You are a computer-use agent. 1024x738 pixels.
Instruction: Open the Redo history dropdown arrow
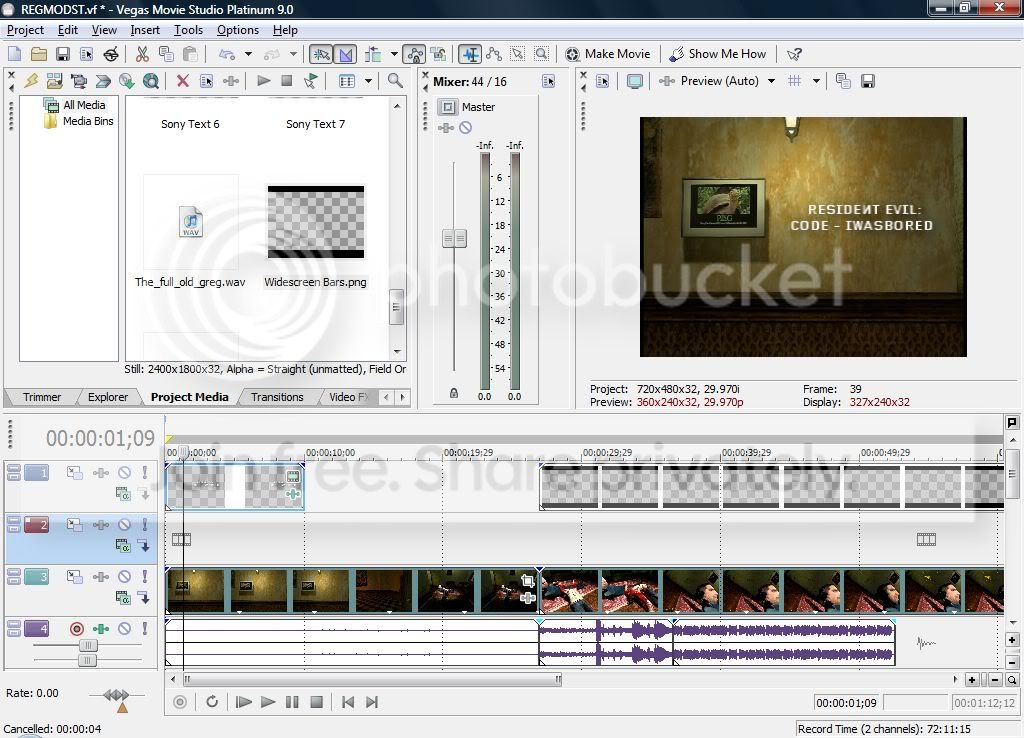293,54
